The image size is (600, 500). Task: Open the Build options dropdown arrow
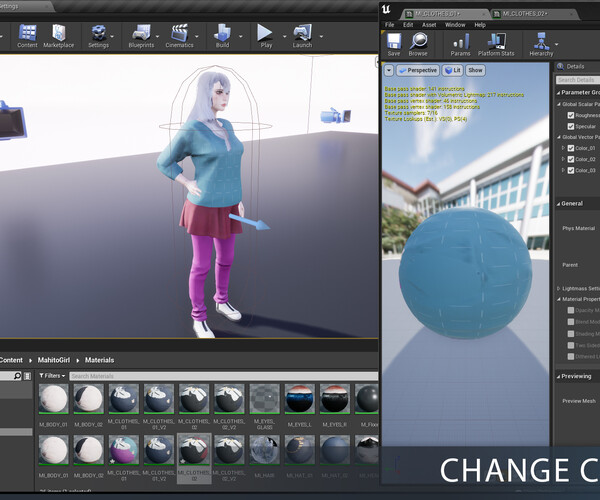coord(241,37)
